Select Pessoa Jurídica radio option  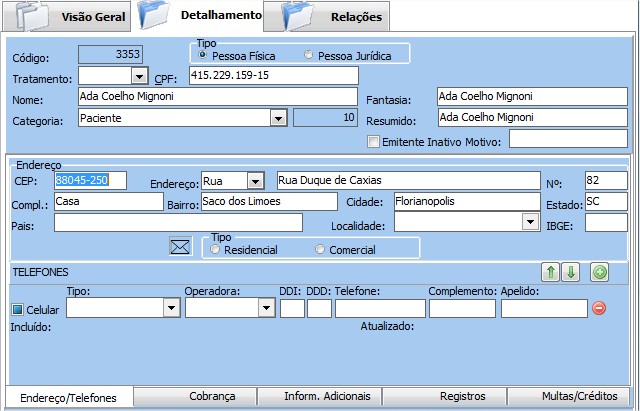[x=309, y=54]
